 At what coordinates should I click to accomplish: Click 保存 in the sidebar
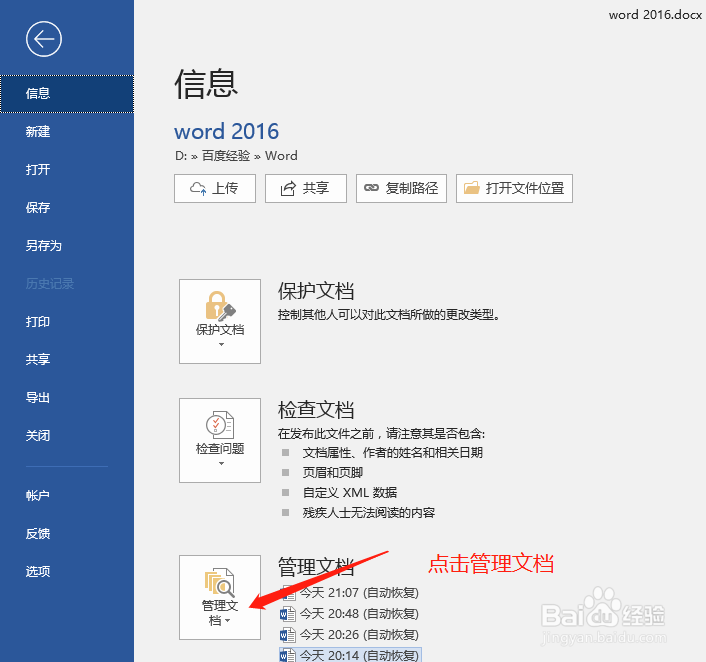tap(67, 208)
